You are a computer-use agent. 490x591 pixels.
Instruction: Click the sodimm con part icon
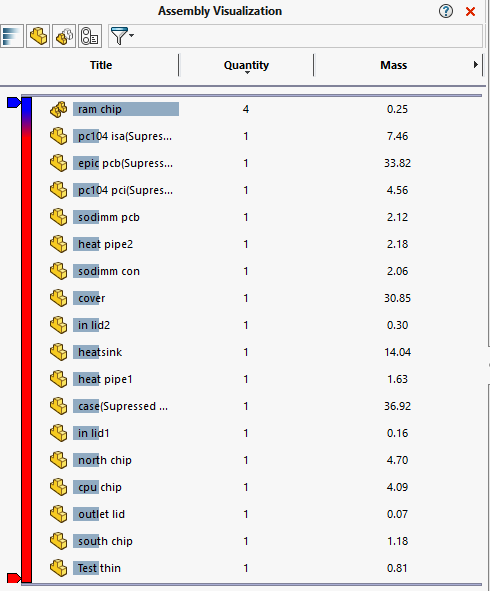(x=58, y=271)
